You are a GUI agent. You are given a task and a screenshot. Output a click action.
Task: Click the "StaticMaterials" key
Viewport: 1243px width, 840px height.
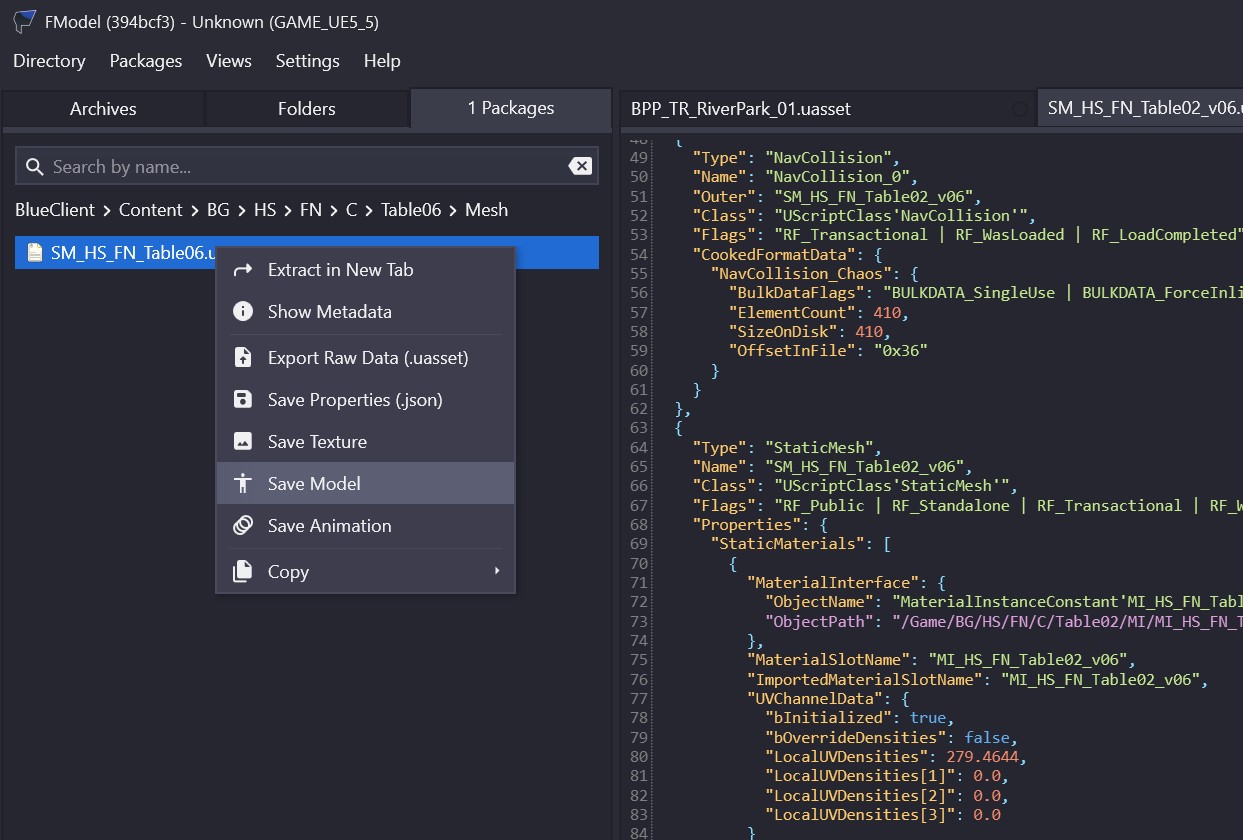pos(789,544)
